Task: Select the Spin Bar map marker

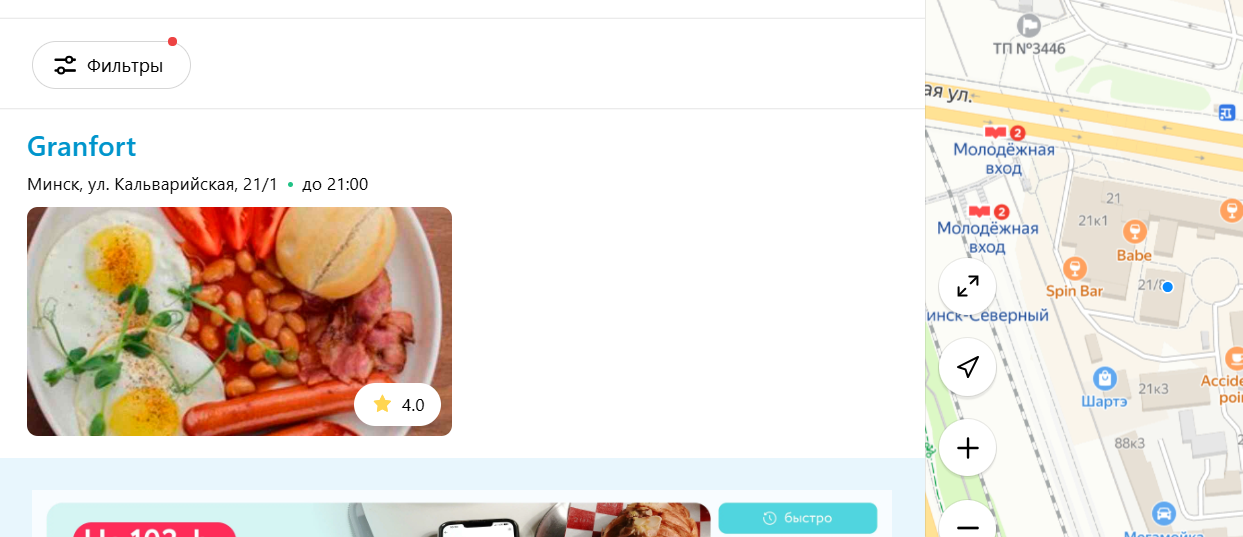Action: tap(1075, 268)
